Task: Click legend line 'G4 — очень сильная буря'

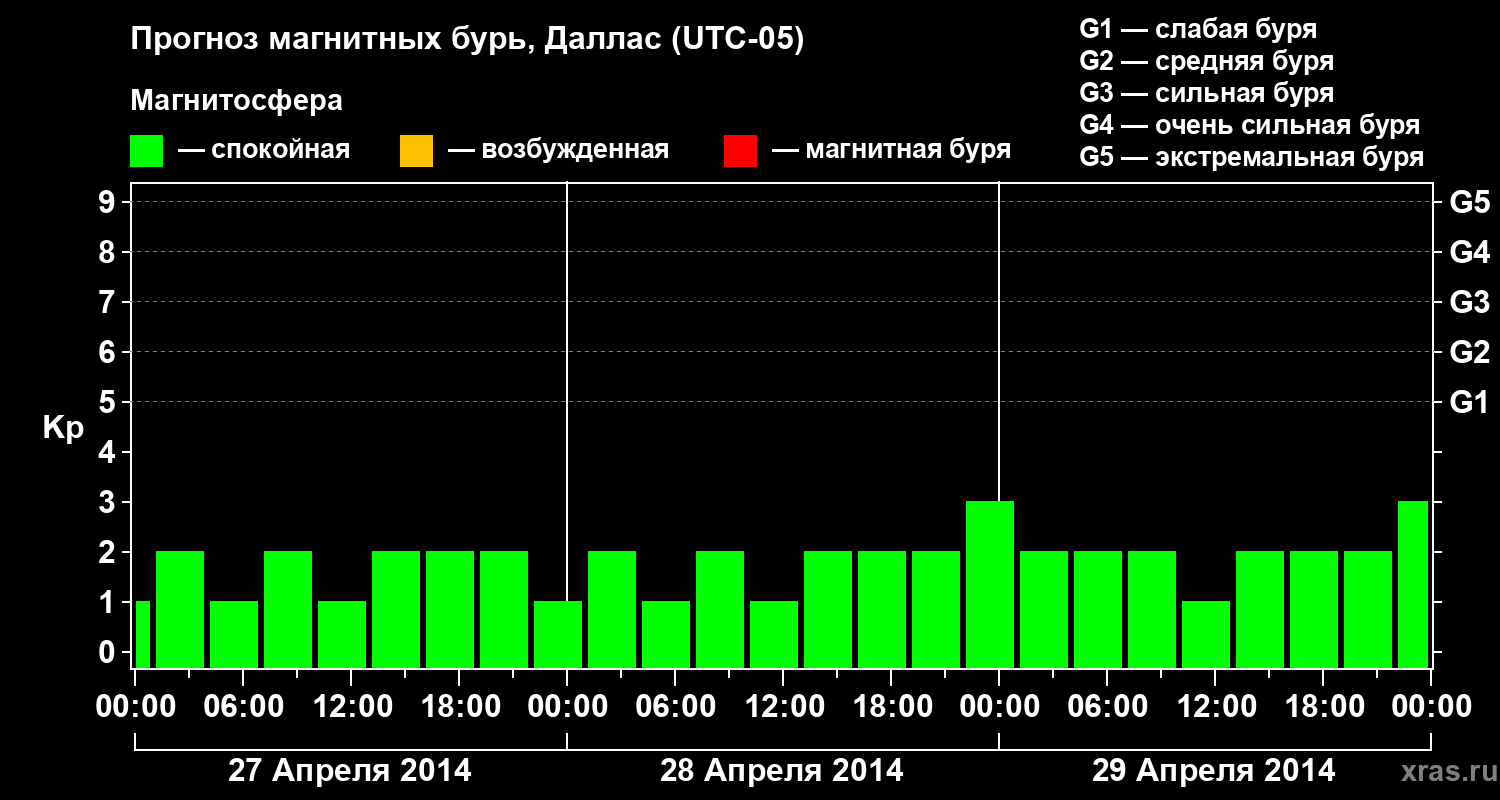Action: 1249,125
